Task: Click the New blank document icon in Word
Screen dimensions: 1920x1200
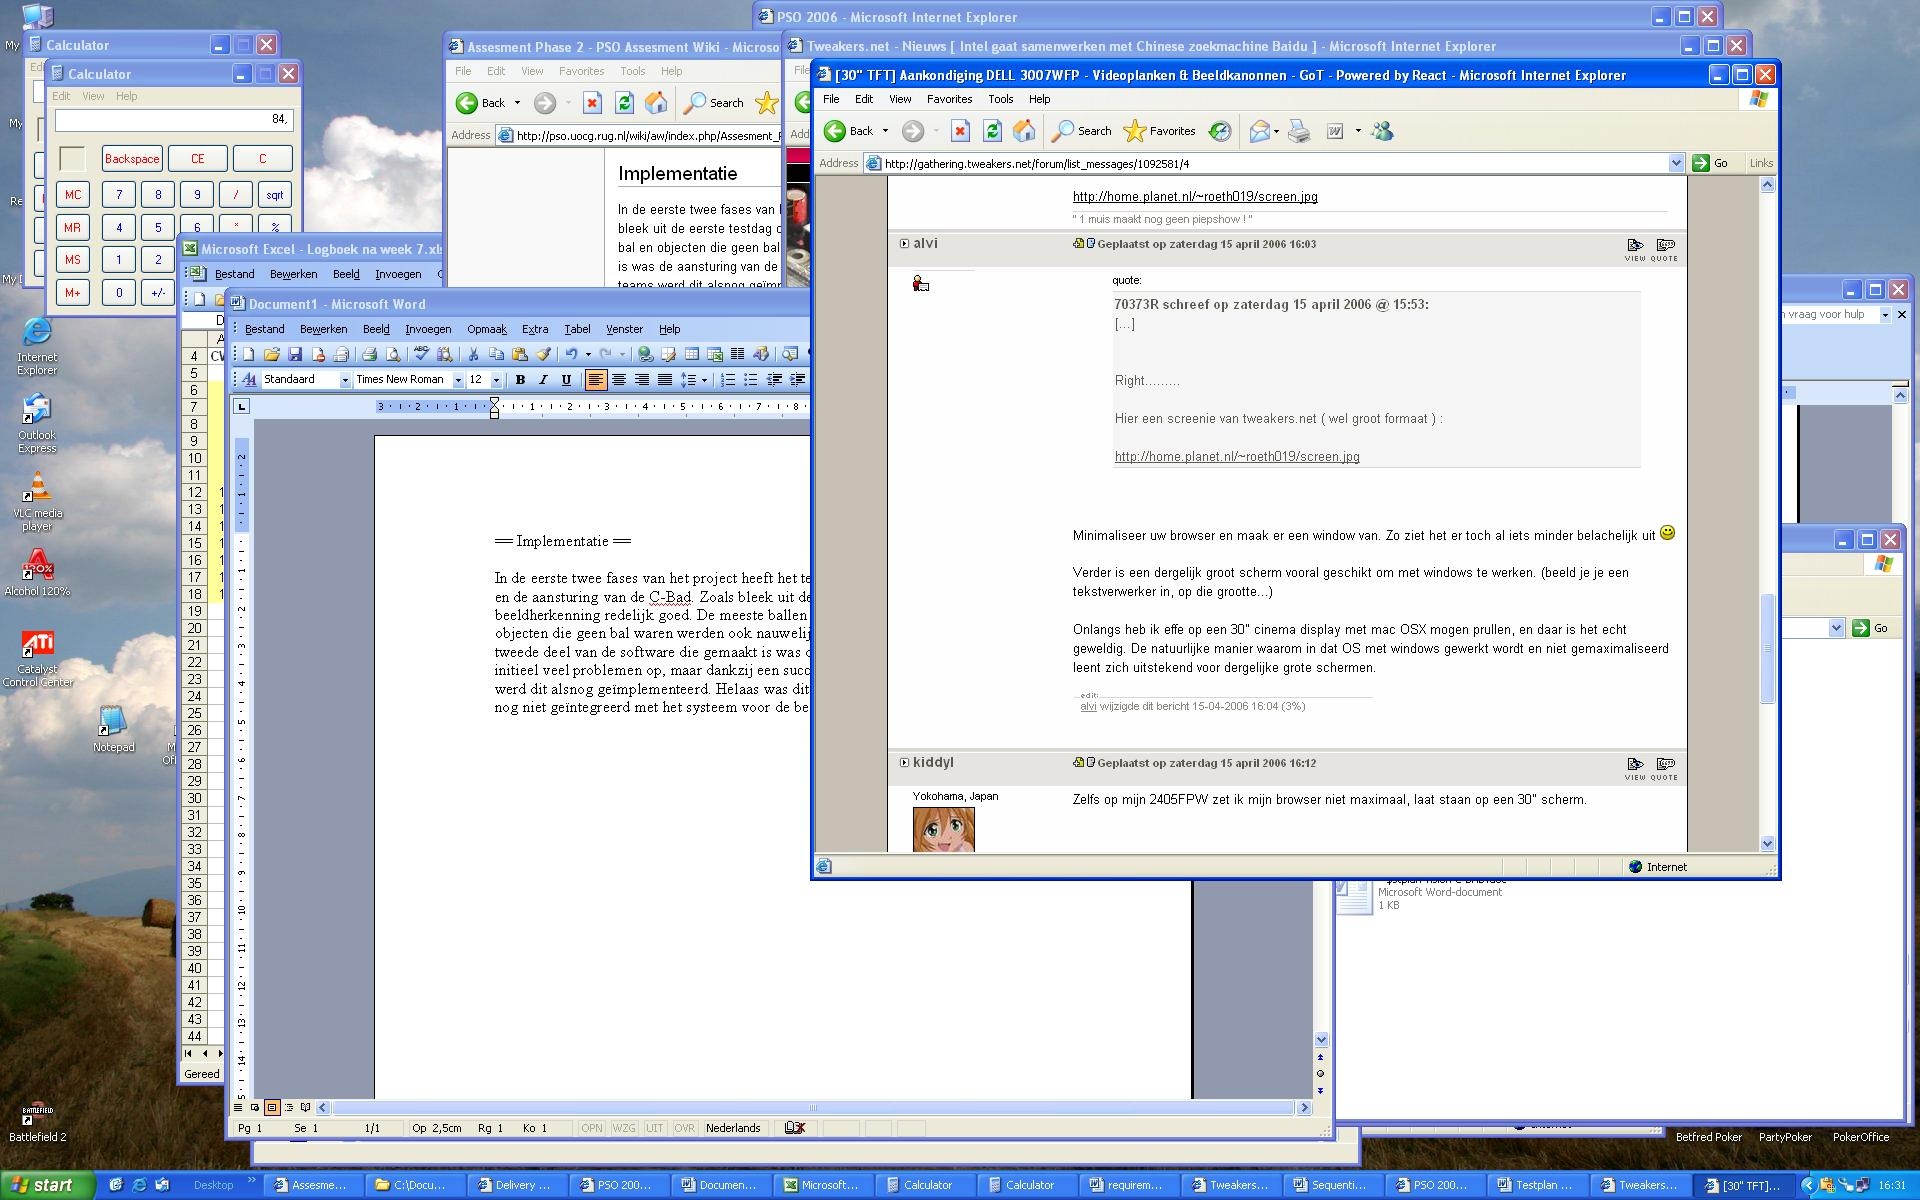Action: (249, 354)
